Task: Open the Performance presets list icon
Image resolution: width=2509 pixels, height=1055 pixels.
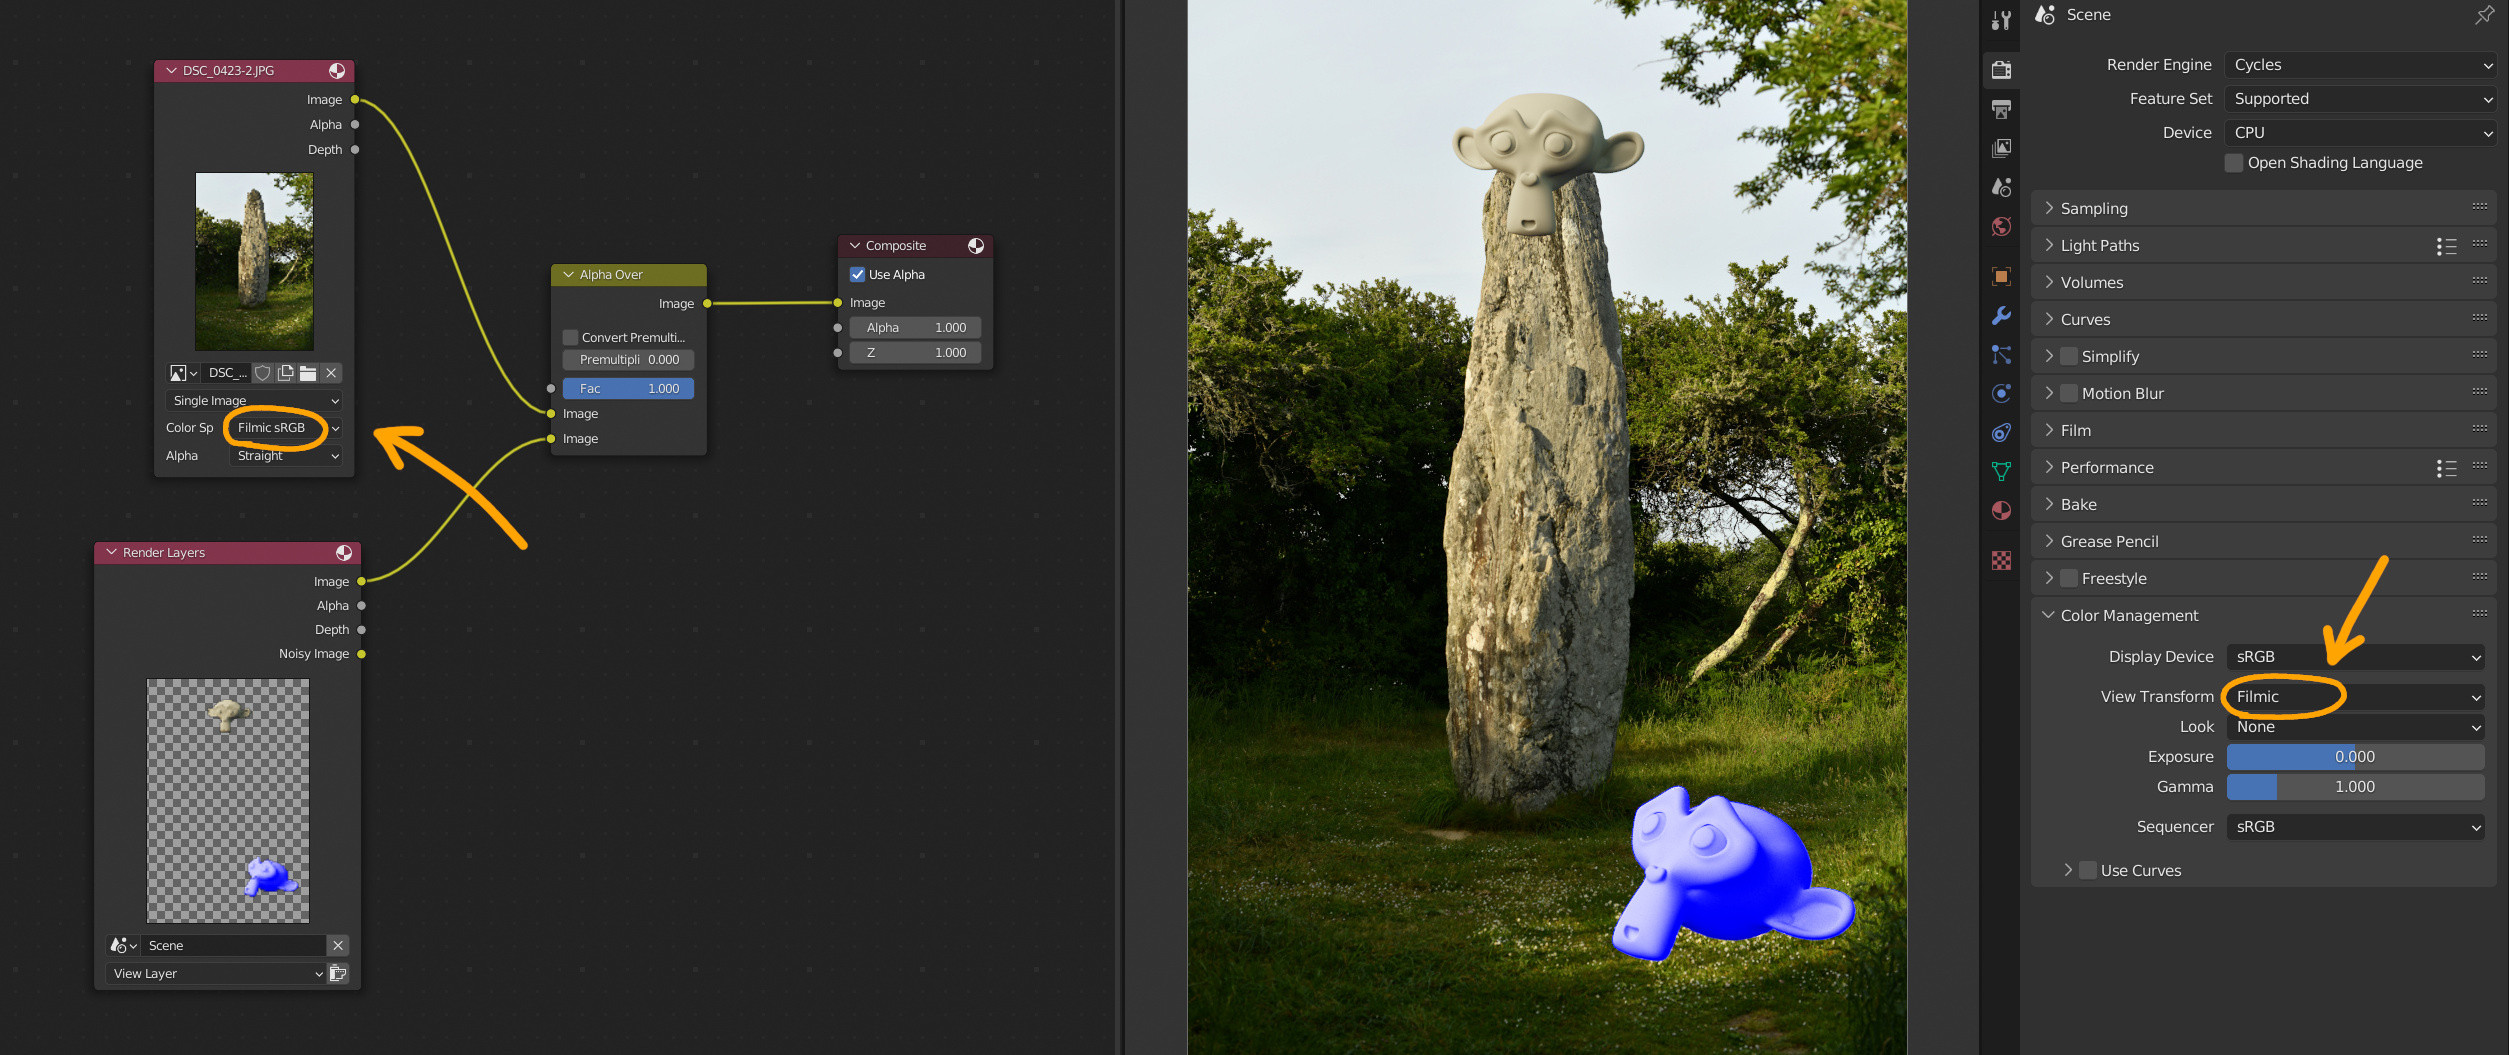Action: coord(2446,468)
